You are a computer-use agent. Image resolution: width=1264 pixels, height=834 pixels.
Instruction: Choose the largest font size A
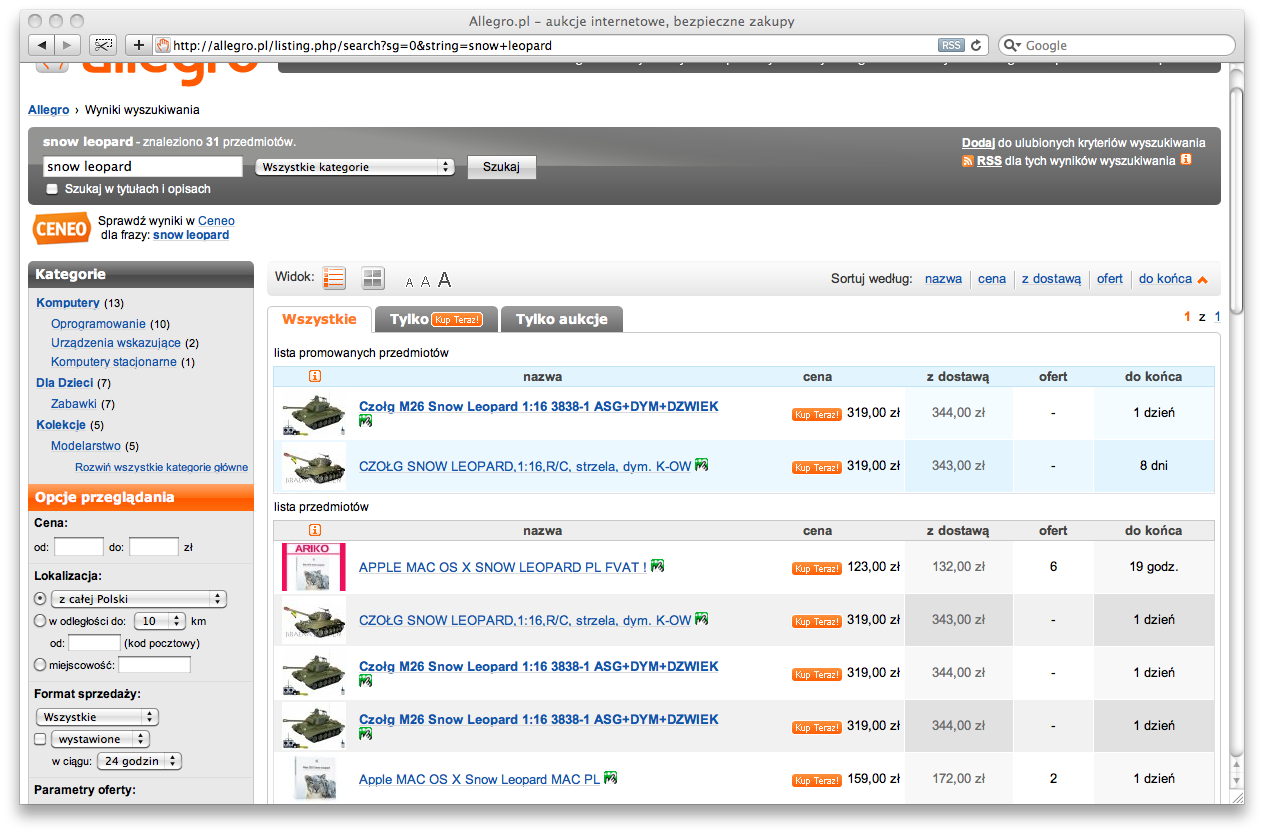(x=444, y=280)
